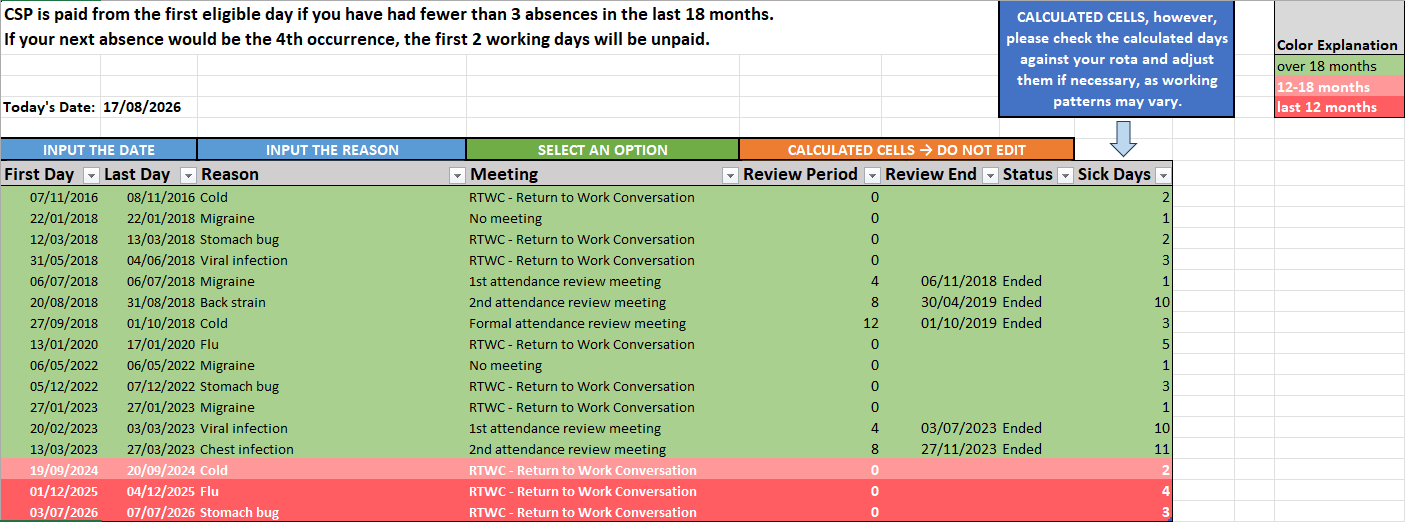Screen dimensions: 1405x522
Task: Select the green over 18 months swatch
Action: click(x=1338, y=66)
